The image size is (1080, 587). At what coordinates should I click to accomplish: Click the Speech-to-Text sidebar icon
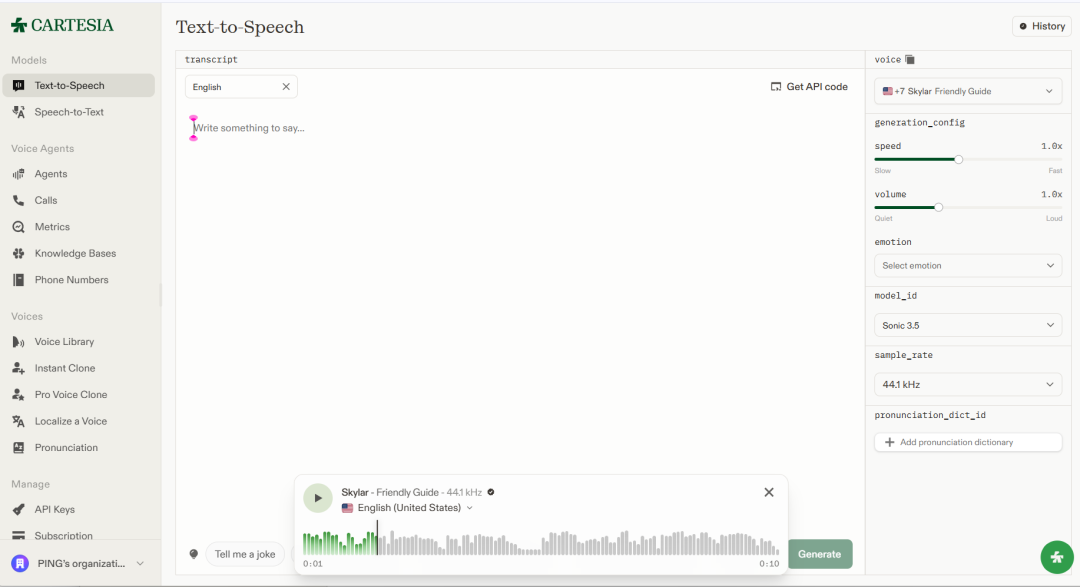pyautogui.click(x=19, y=112)
